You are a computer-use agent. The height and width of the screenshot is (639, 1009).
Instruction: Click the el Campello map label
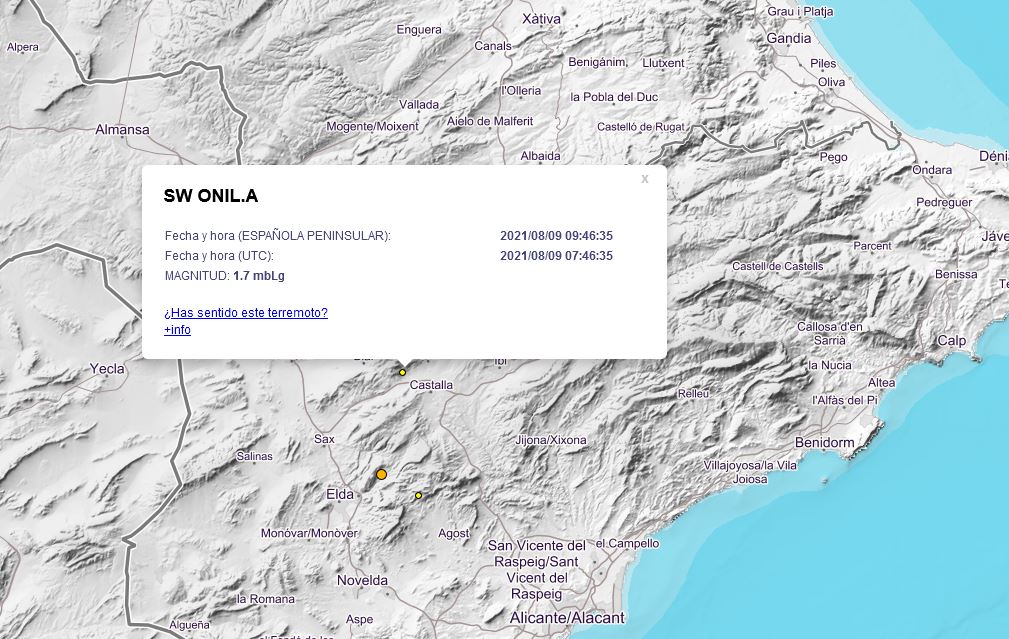(627, 544)
